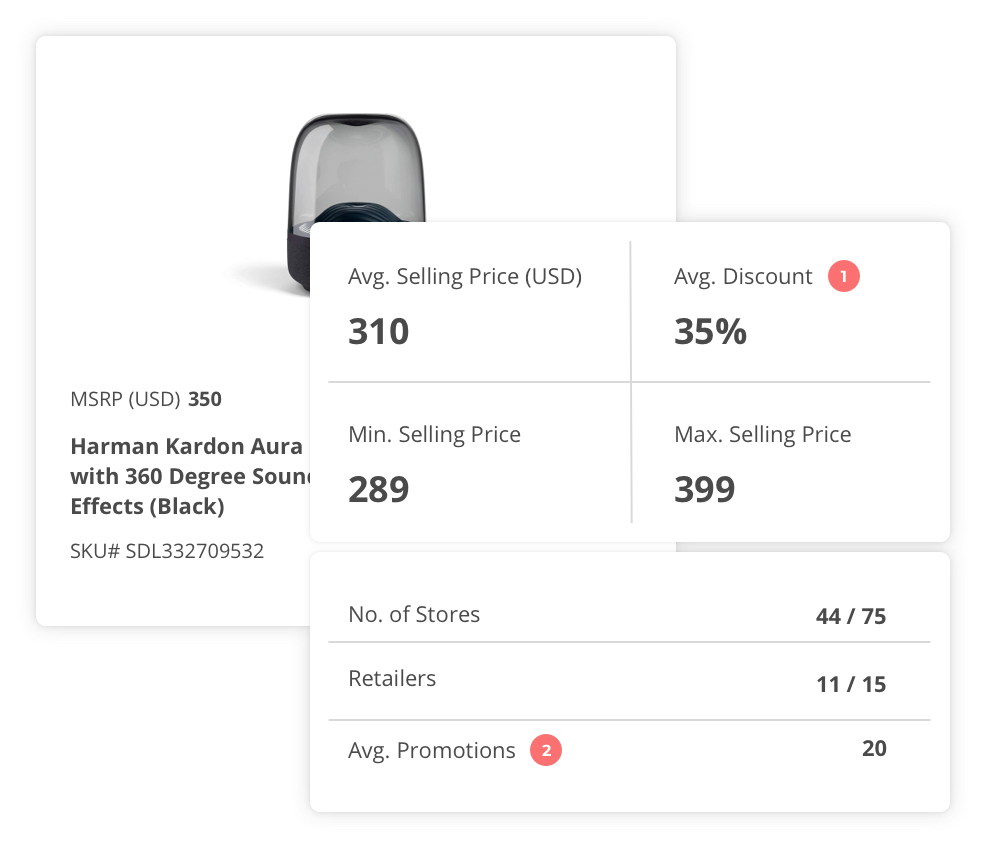Click the red badge numbered 1
Viewport: 986px width, 848px height.
(x=843, y=276)
